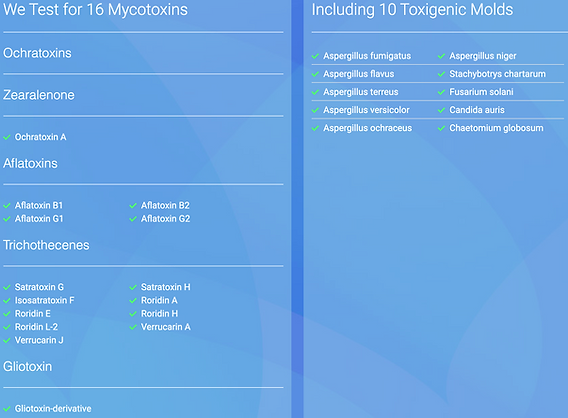
Task: Click the 'Verrucarin A' text
Action: pos(166,327)
